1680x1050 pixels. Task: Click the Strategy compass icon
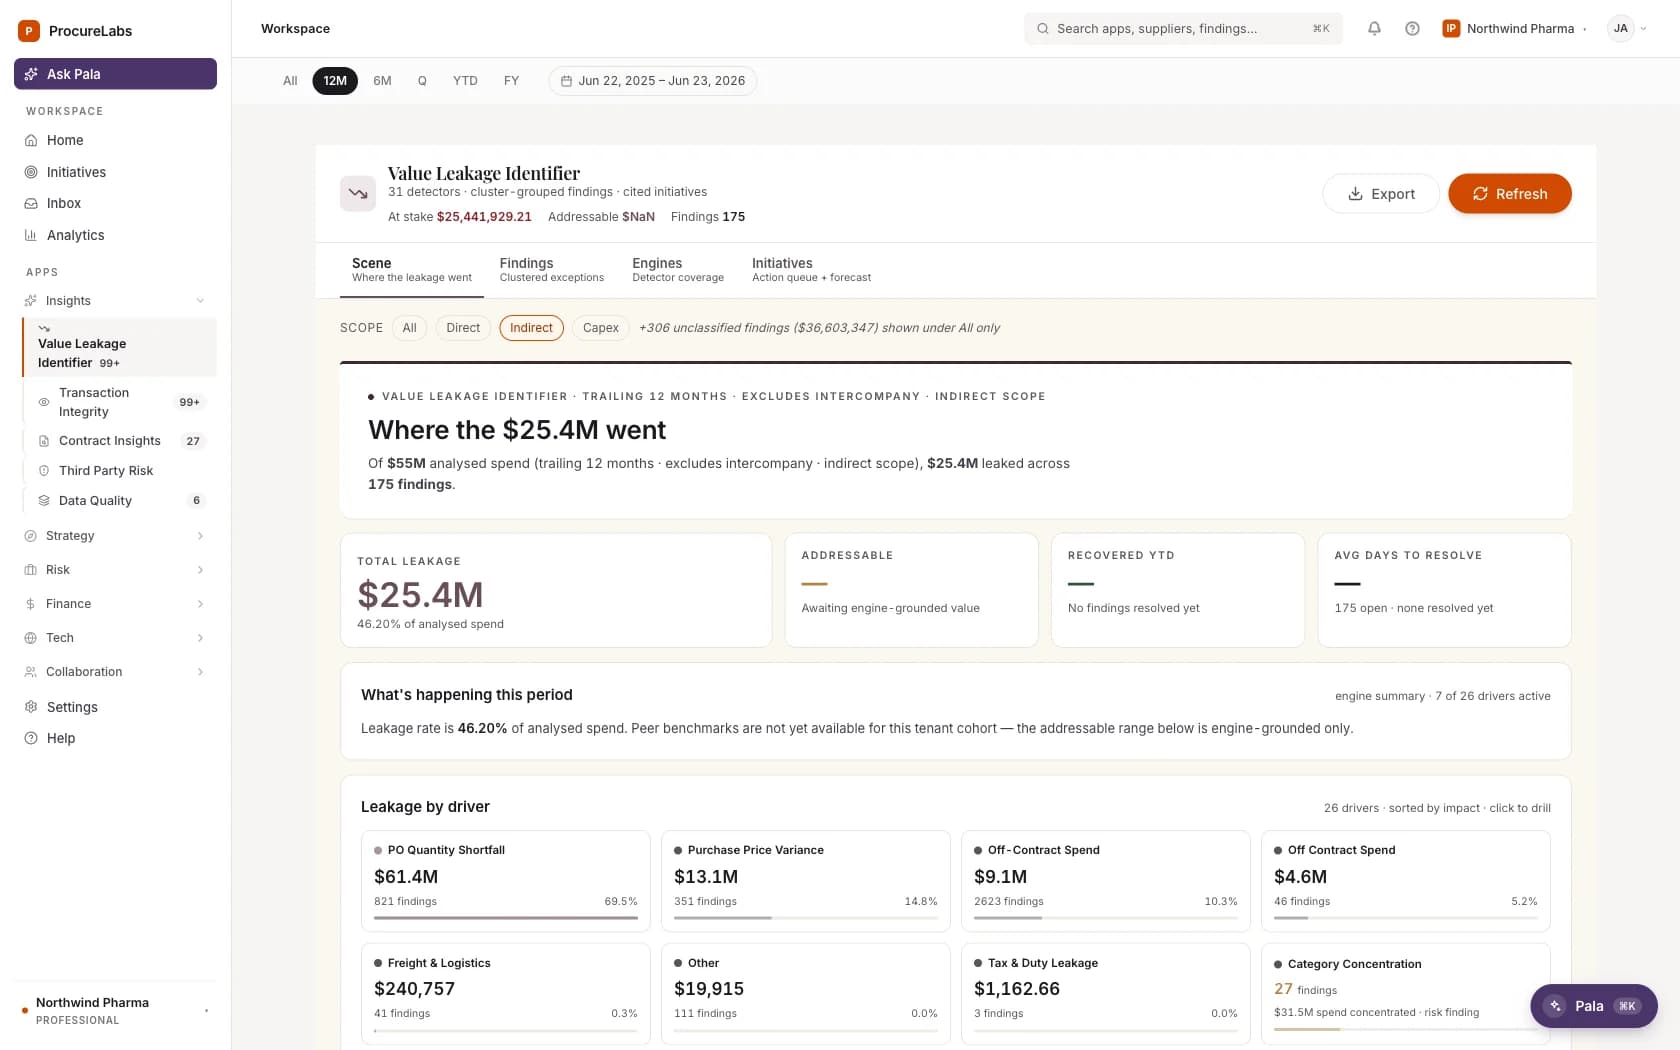(31, 536)
